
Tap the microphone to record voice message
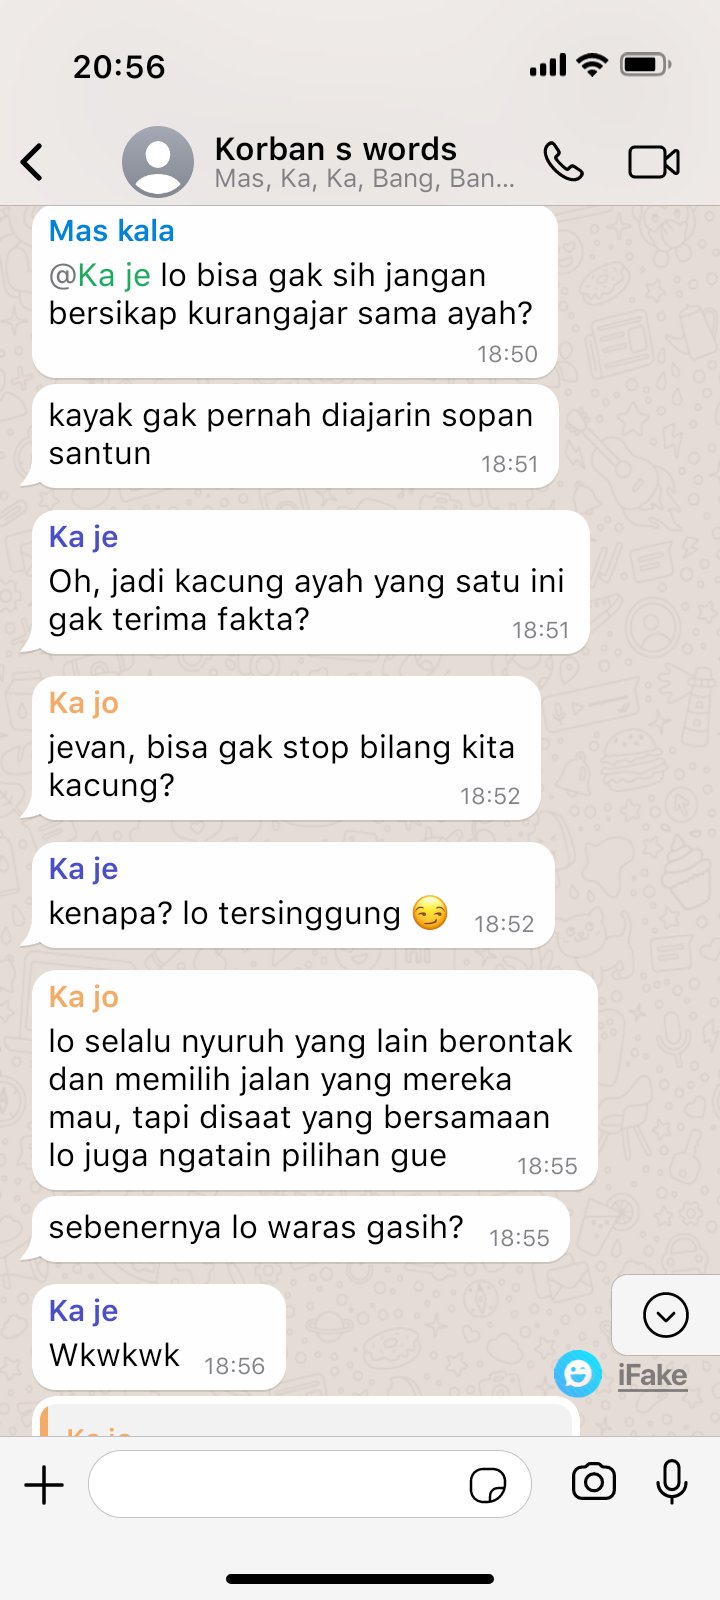click(672, 1482)
